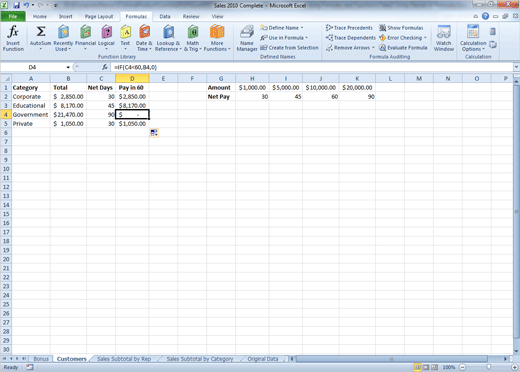Switch to the Insert ribbon tab
Image resolution: width=520 pixels, height=372 pixels.
click(65, 16)
